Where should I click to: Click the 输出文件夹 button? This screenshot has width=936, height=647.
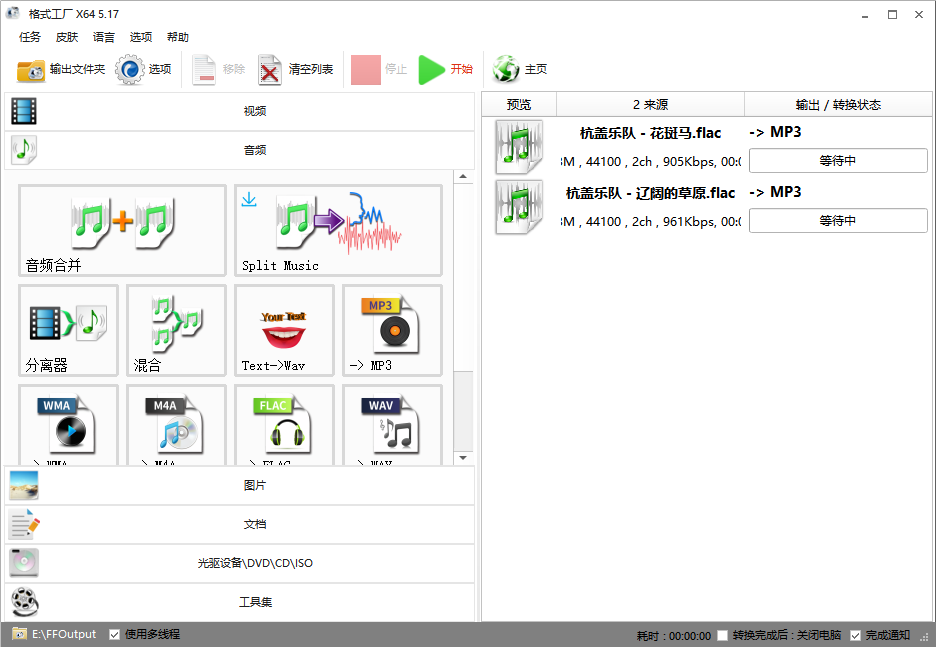(x=61, y=70)
